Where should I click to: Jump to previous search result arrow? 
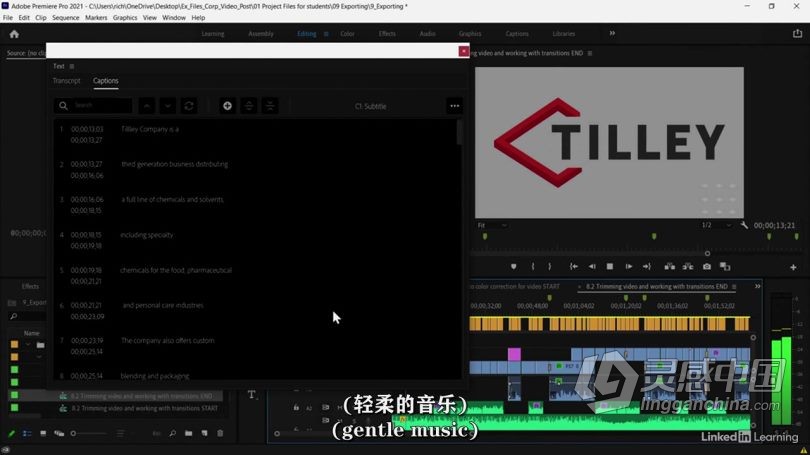tap(147, 106)
